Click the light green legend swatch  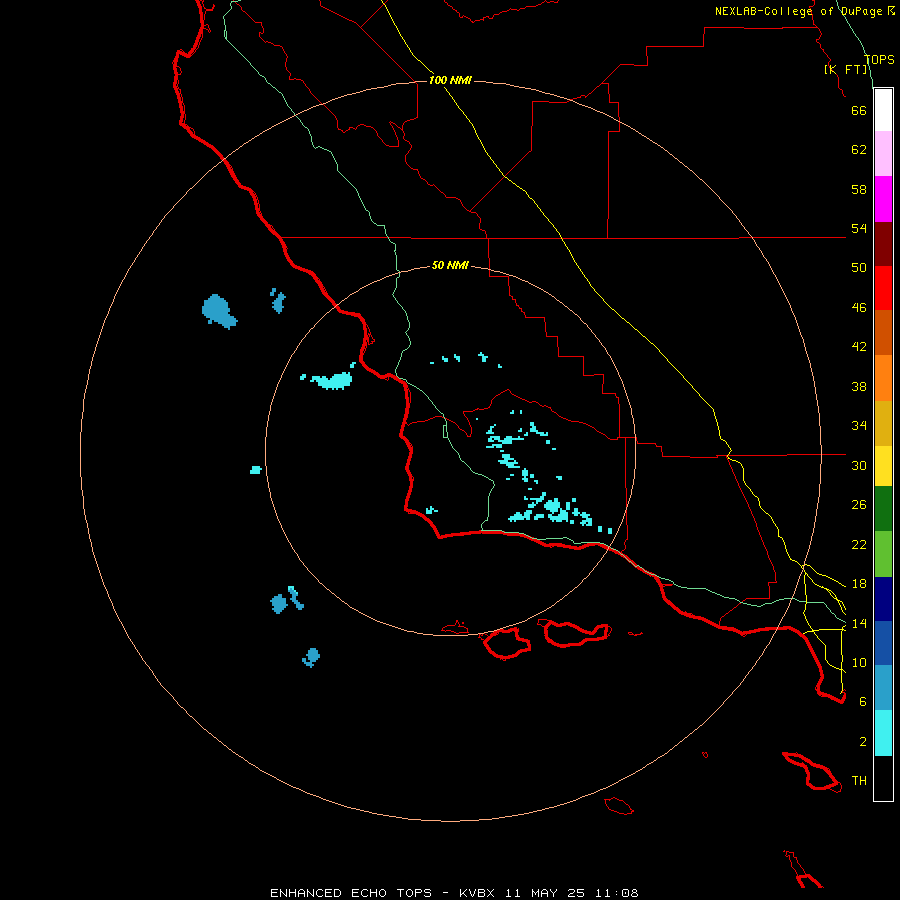pos(883,554)
